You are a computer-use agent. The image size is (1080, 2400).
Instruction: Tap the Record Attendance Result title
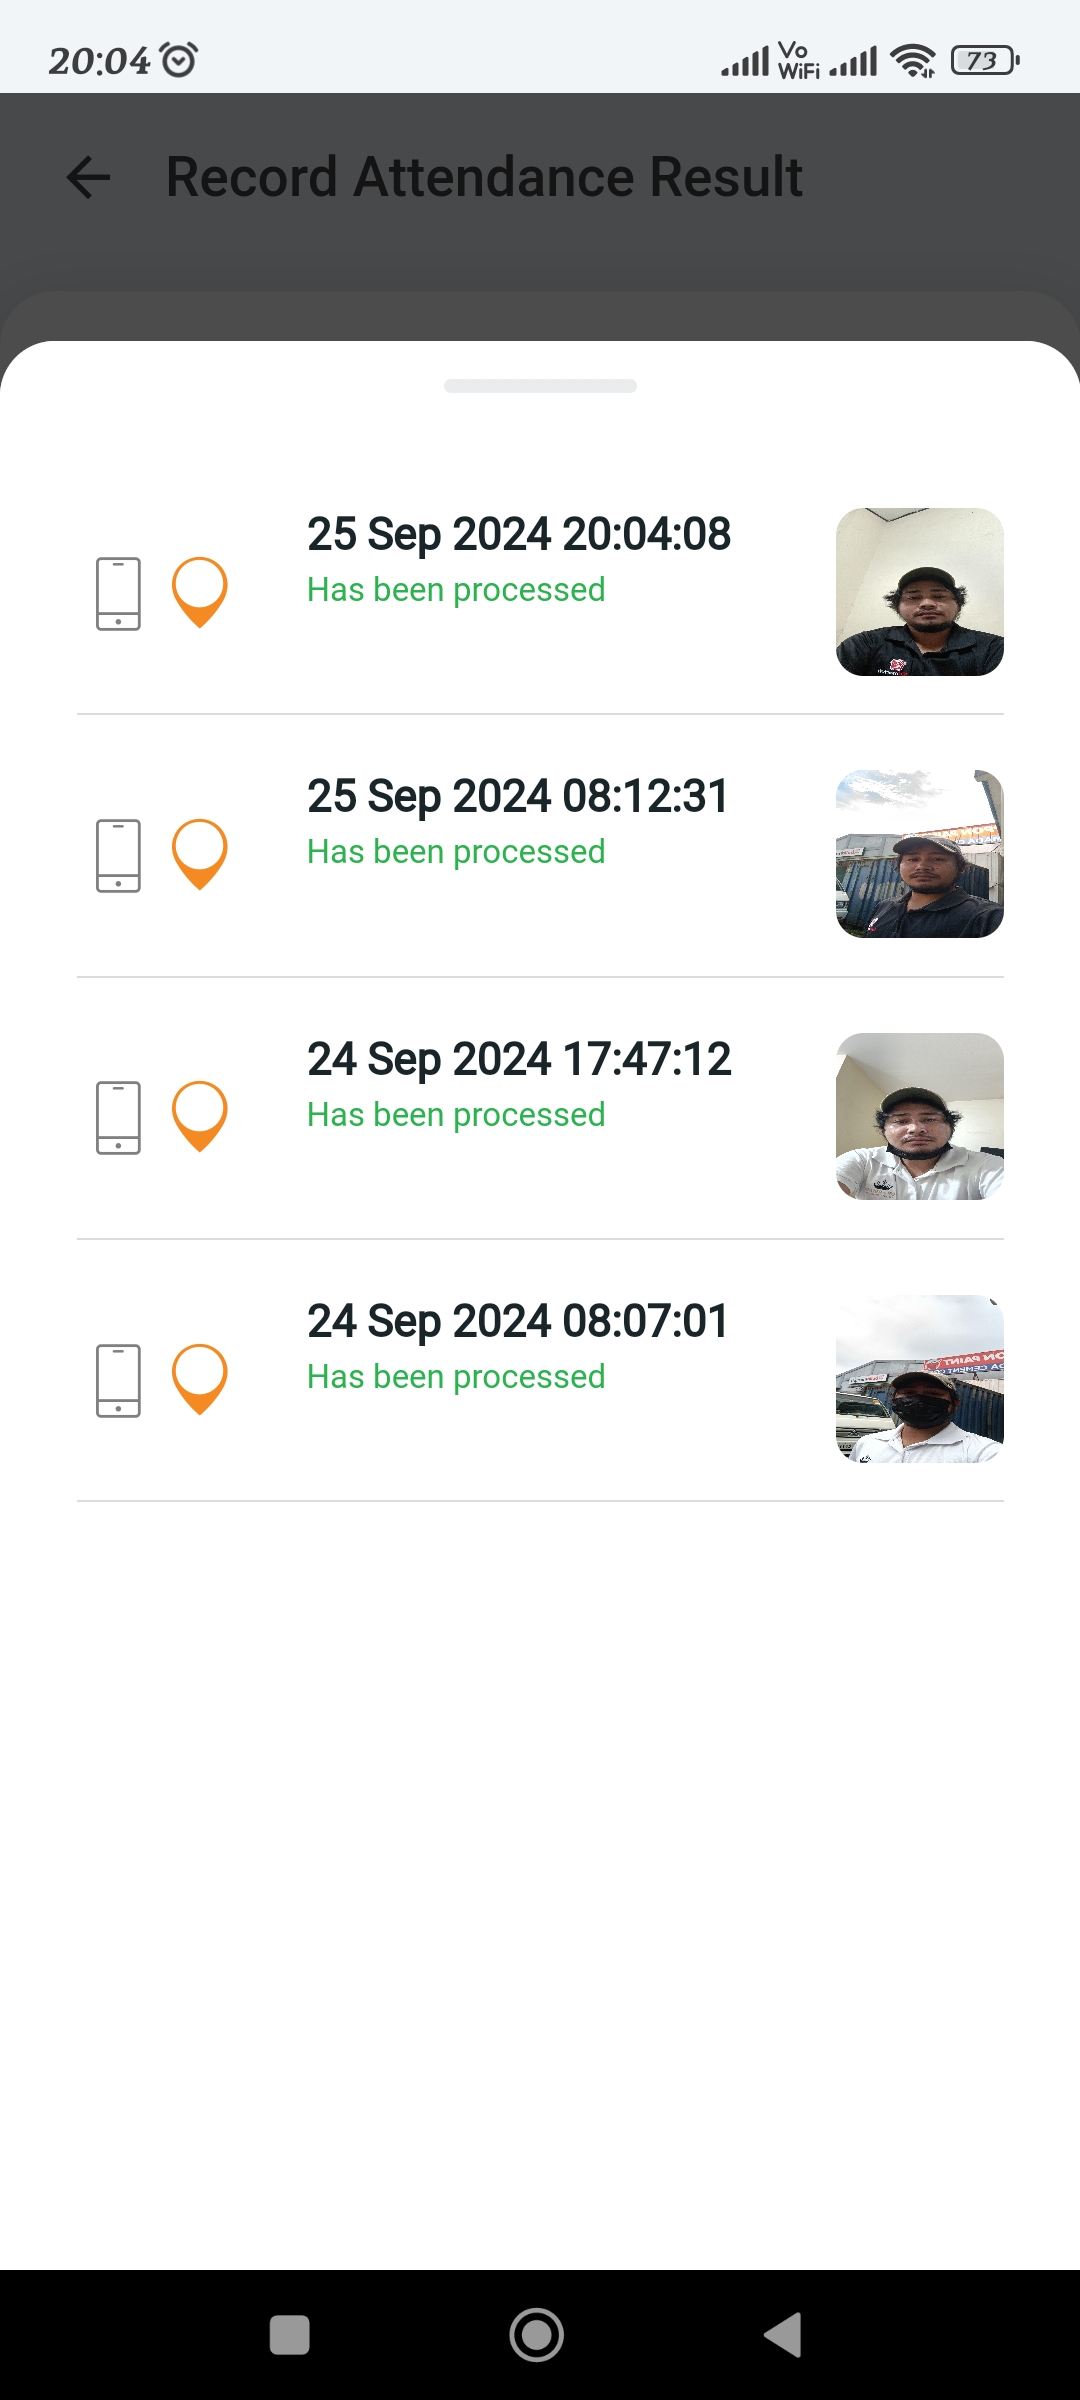point(484,177)
